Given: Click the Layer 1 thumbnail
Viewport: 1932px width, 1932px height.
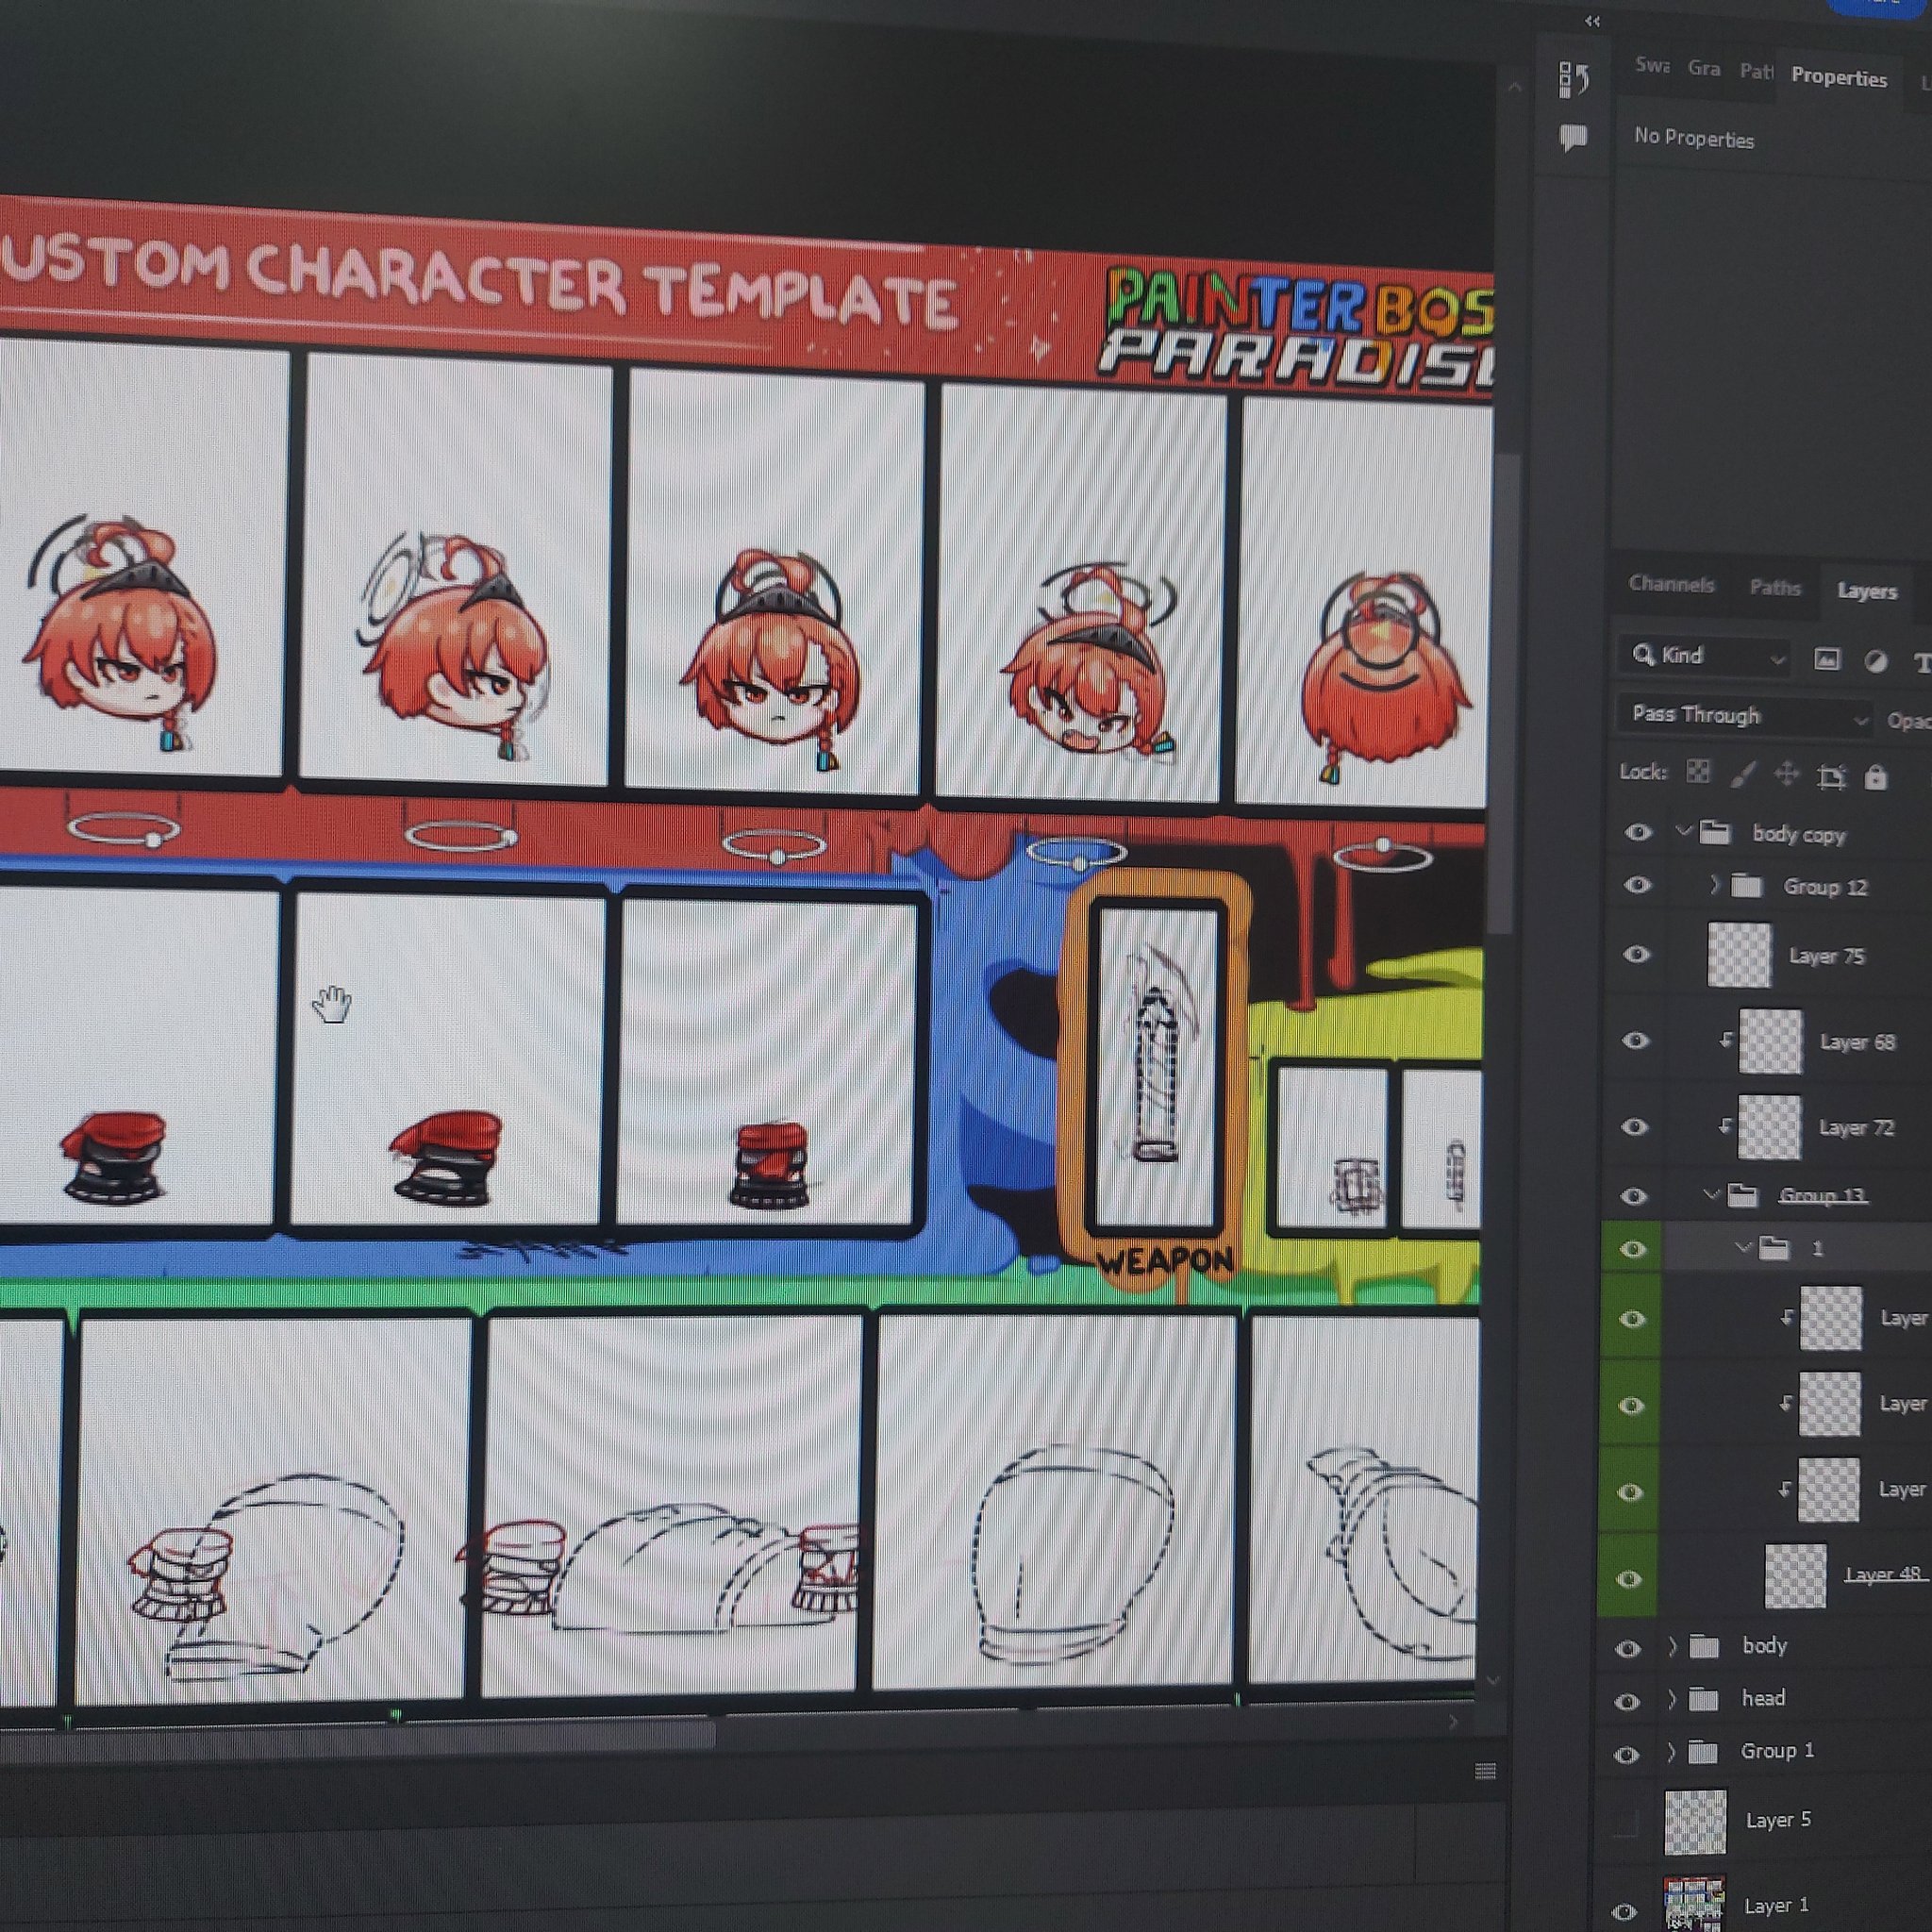Looking at the screenshot, I should [1694, 1904].
